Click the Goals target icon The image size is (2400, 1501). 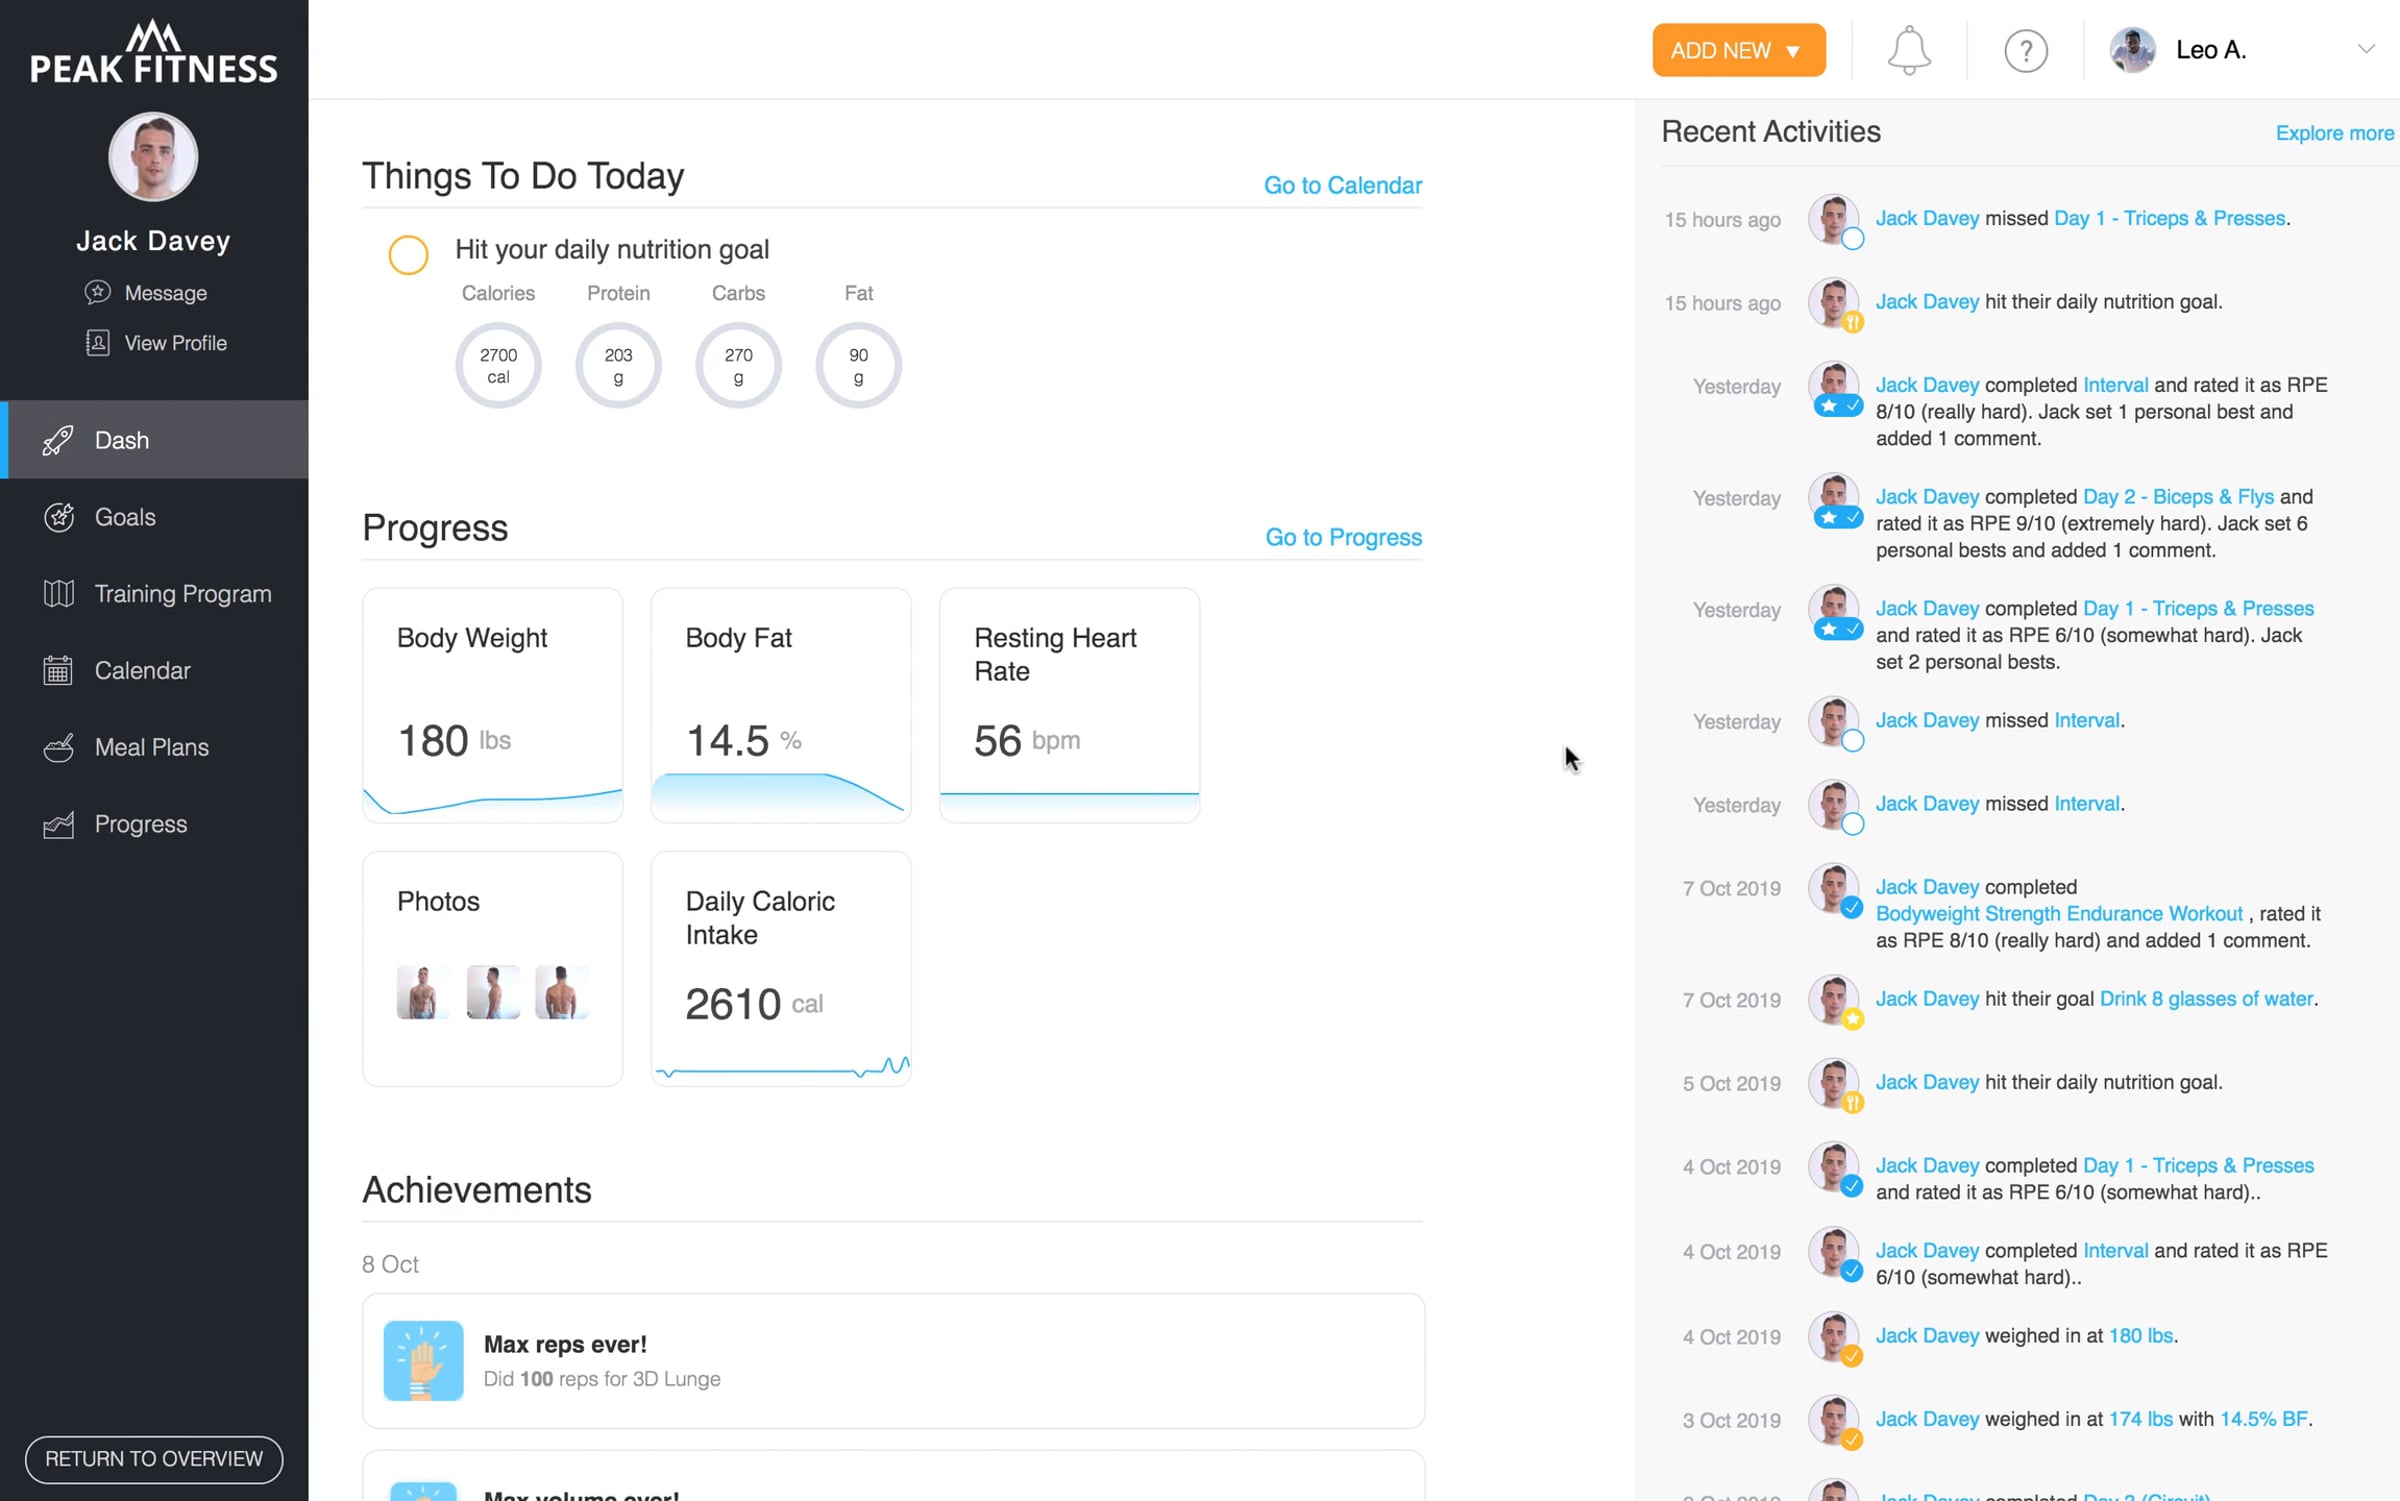click(59, 517)
